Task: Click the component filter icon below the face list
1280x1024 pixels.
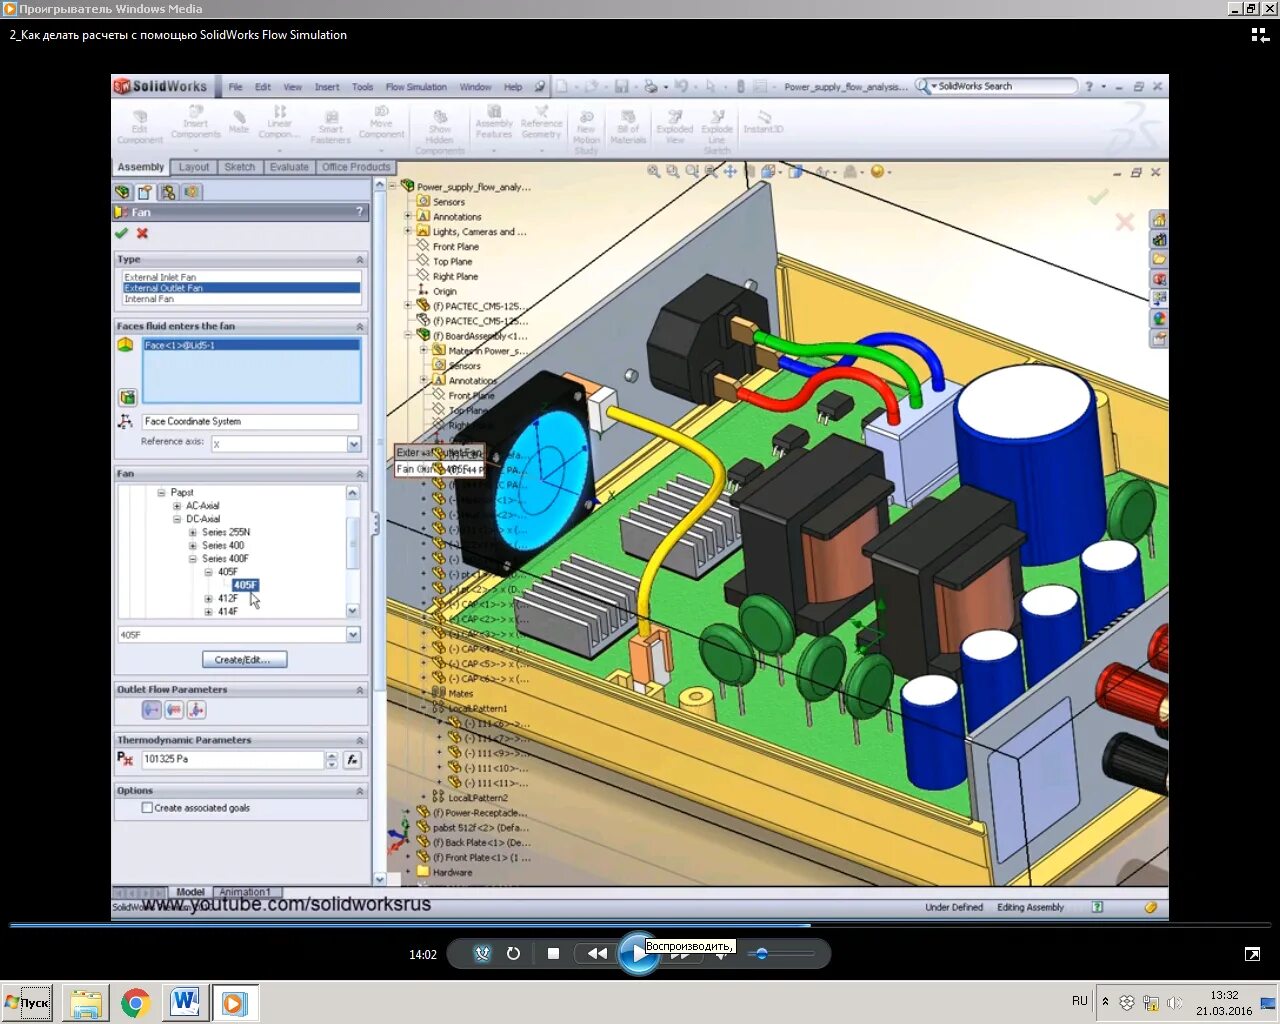Action: pyautogui.click(x=127, y=397)
